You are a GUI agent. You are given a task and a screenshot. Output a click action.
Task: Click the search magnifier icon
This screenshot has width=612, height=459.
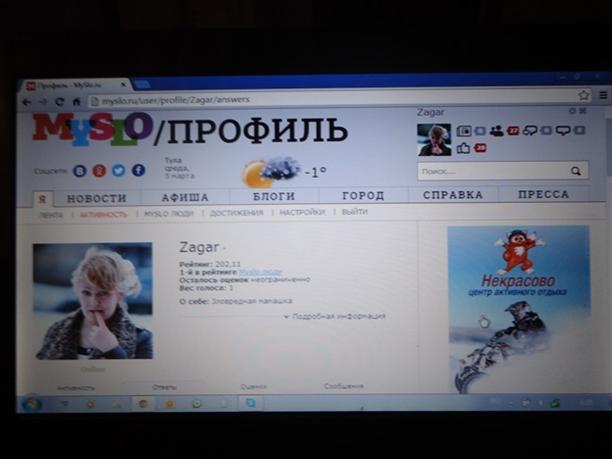click(x=576, y=172)
